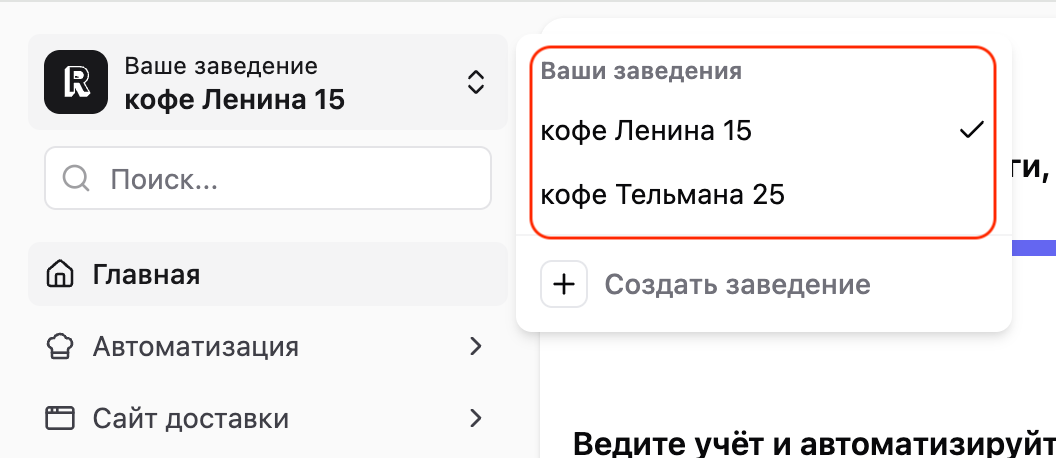The image size is (1056, 458).
Task: Click the house icon beside Главная
Action: (61, 274)
